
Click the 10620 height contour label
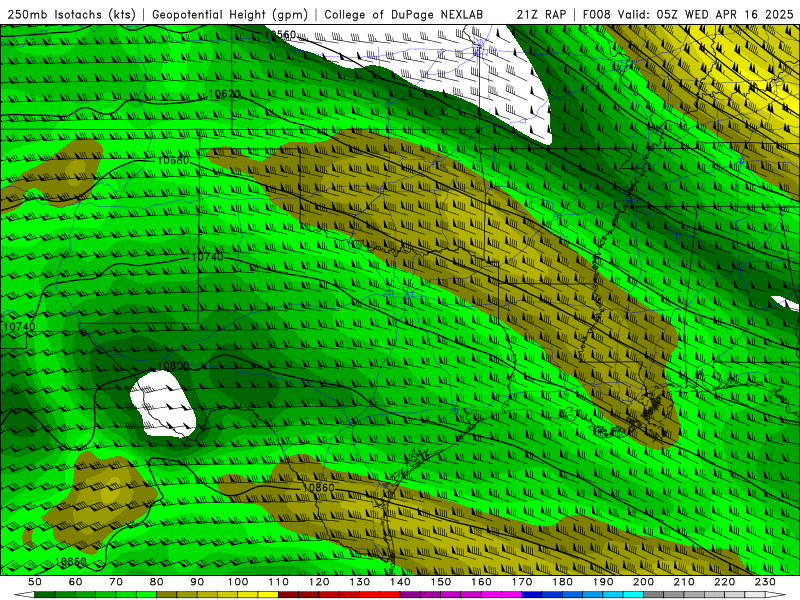pos(224,94)
